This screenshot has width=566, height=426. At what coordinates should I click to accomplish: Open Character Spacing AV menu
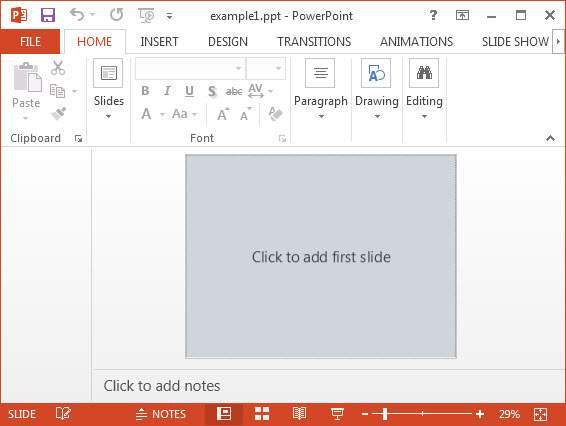click(260, 91)
